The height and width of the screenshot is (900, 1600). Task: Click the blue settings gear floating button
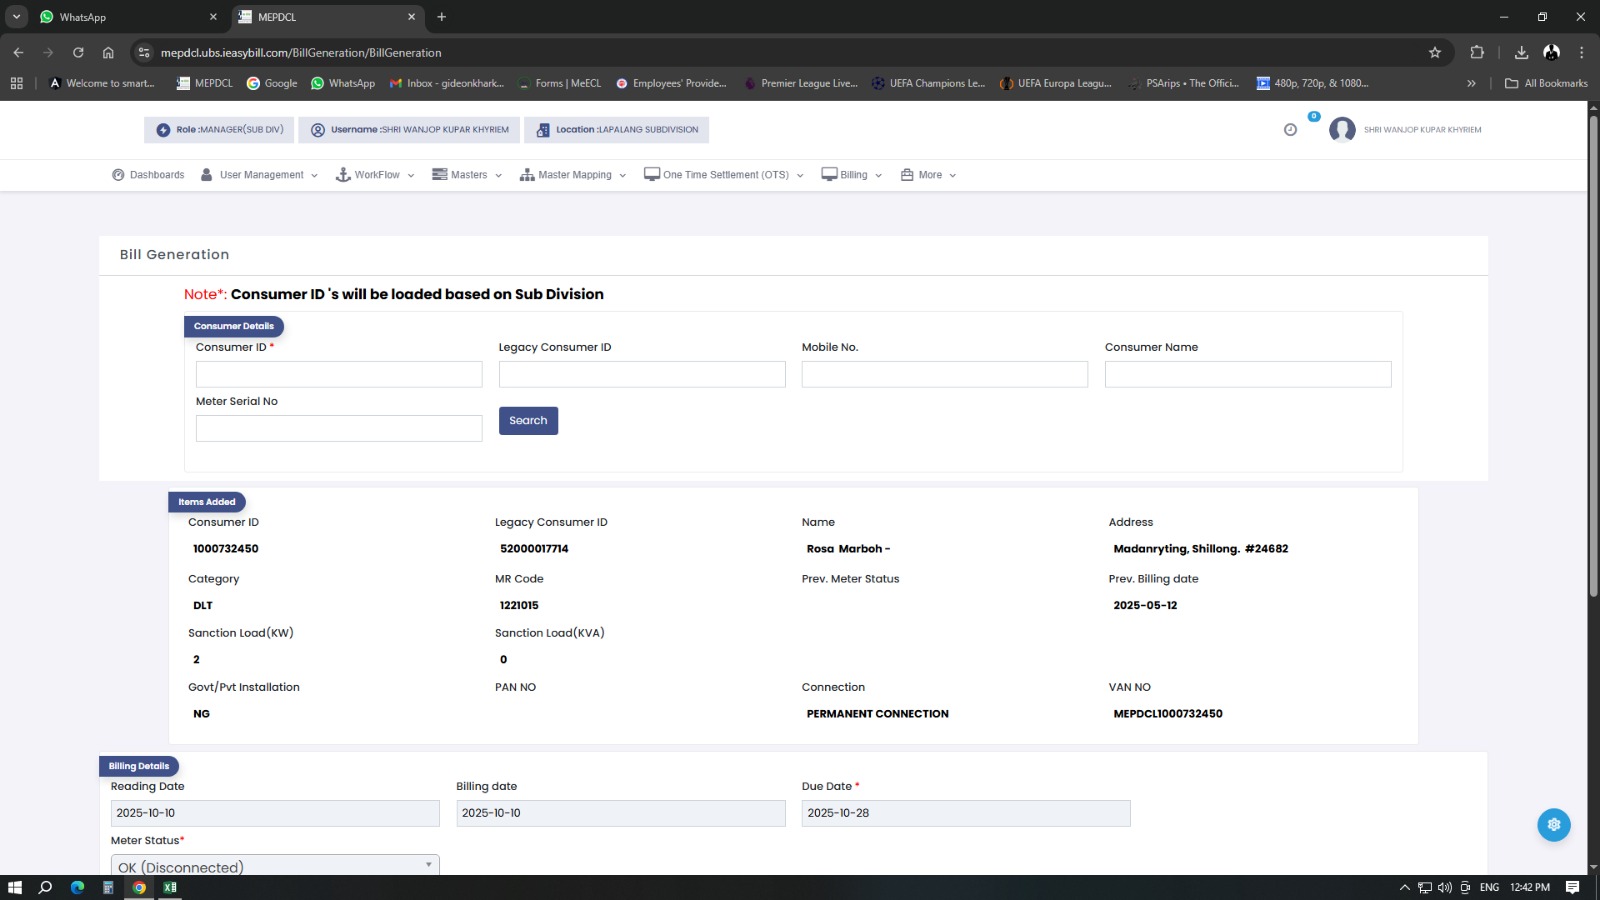[1553, 825]
